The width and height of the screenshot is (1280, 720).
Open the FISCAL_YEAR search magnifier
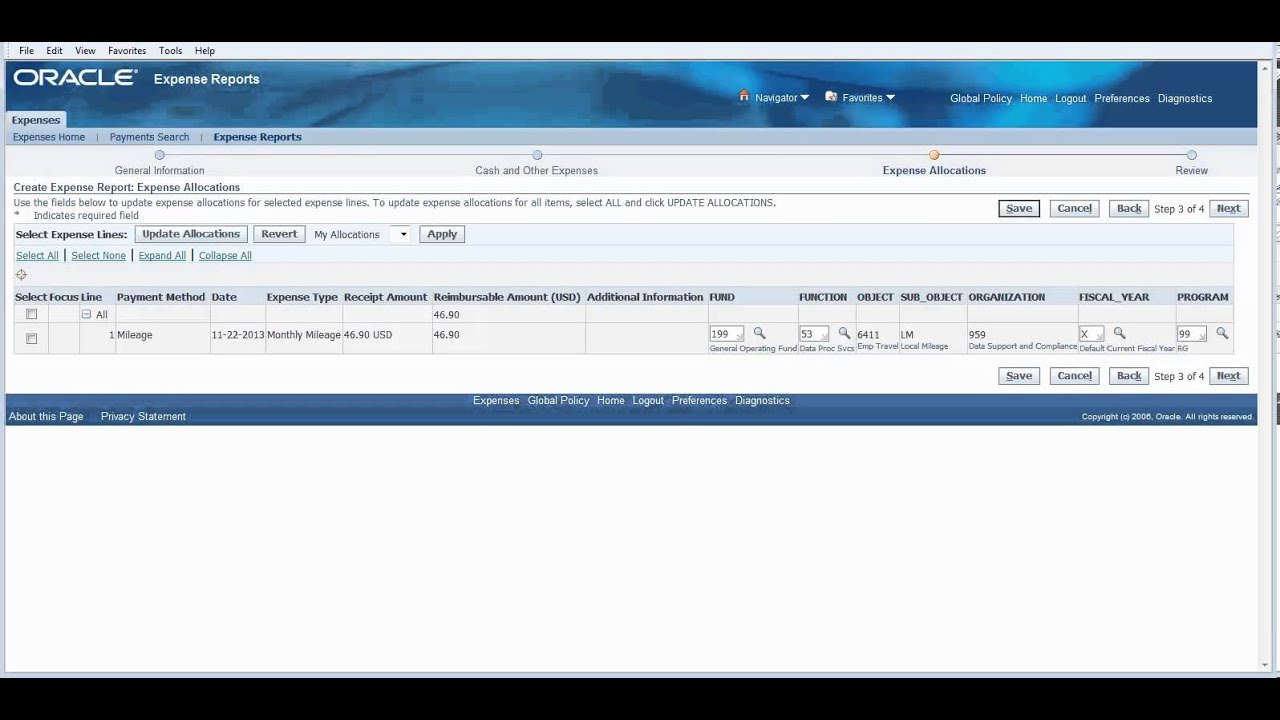(1119, 334)
